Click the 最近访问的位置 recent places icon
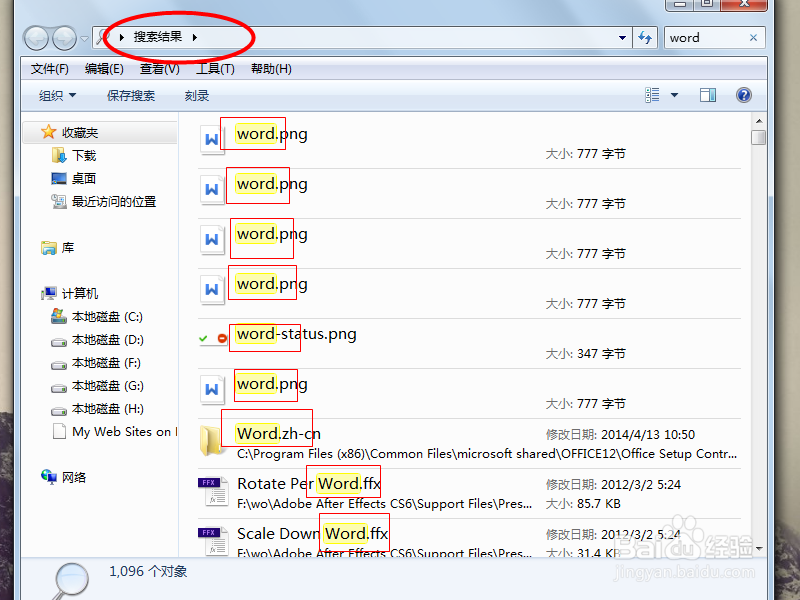This screenshot has height=600, width=800. tap(59, 202)
